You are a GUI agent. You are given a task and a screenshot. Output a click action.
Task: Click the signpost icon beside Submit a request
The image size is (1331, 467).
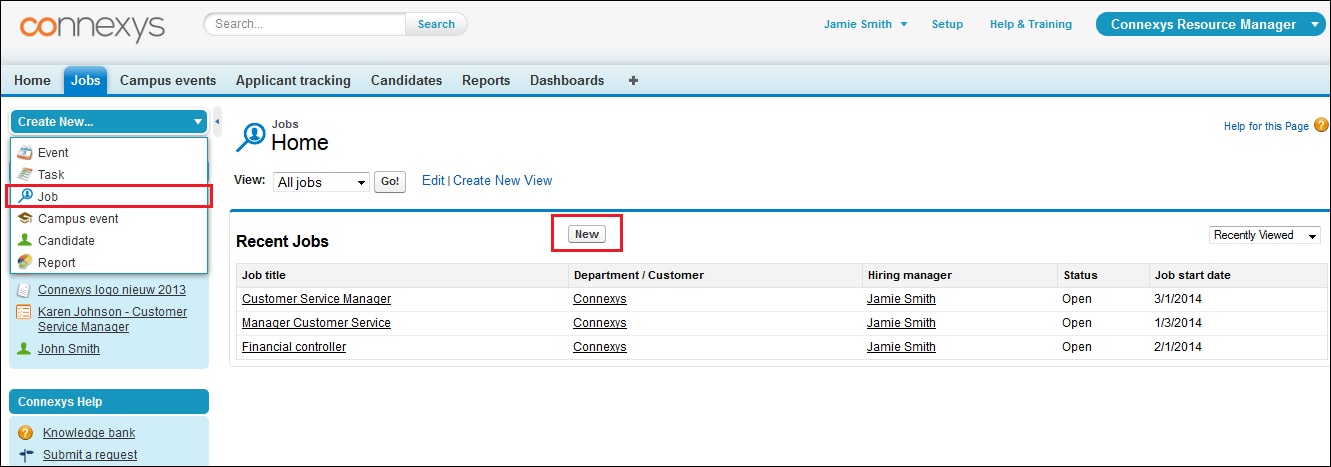tap(26, 455)
